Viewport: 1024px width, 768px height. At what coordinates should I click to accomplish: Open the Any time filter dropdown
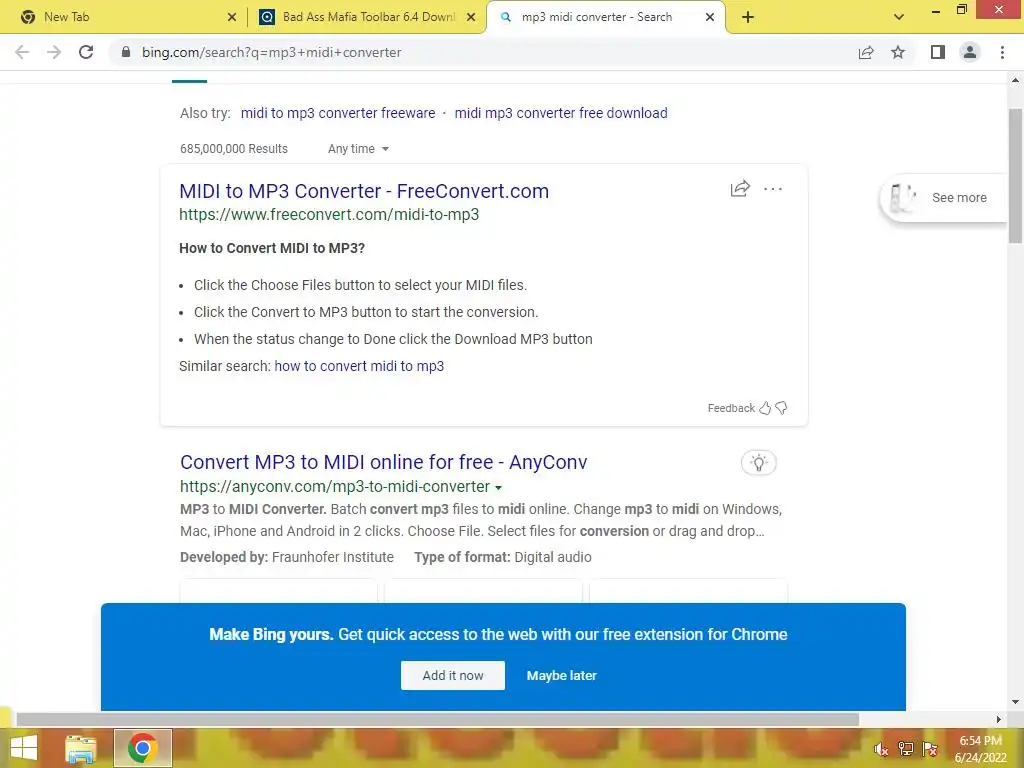pyautogui.click(x=358, y=149)
